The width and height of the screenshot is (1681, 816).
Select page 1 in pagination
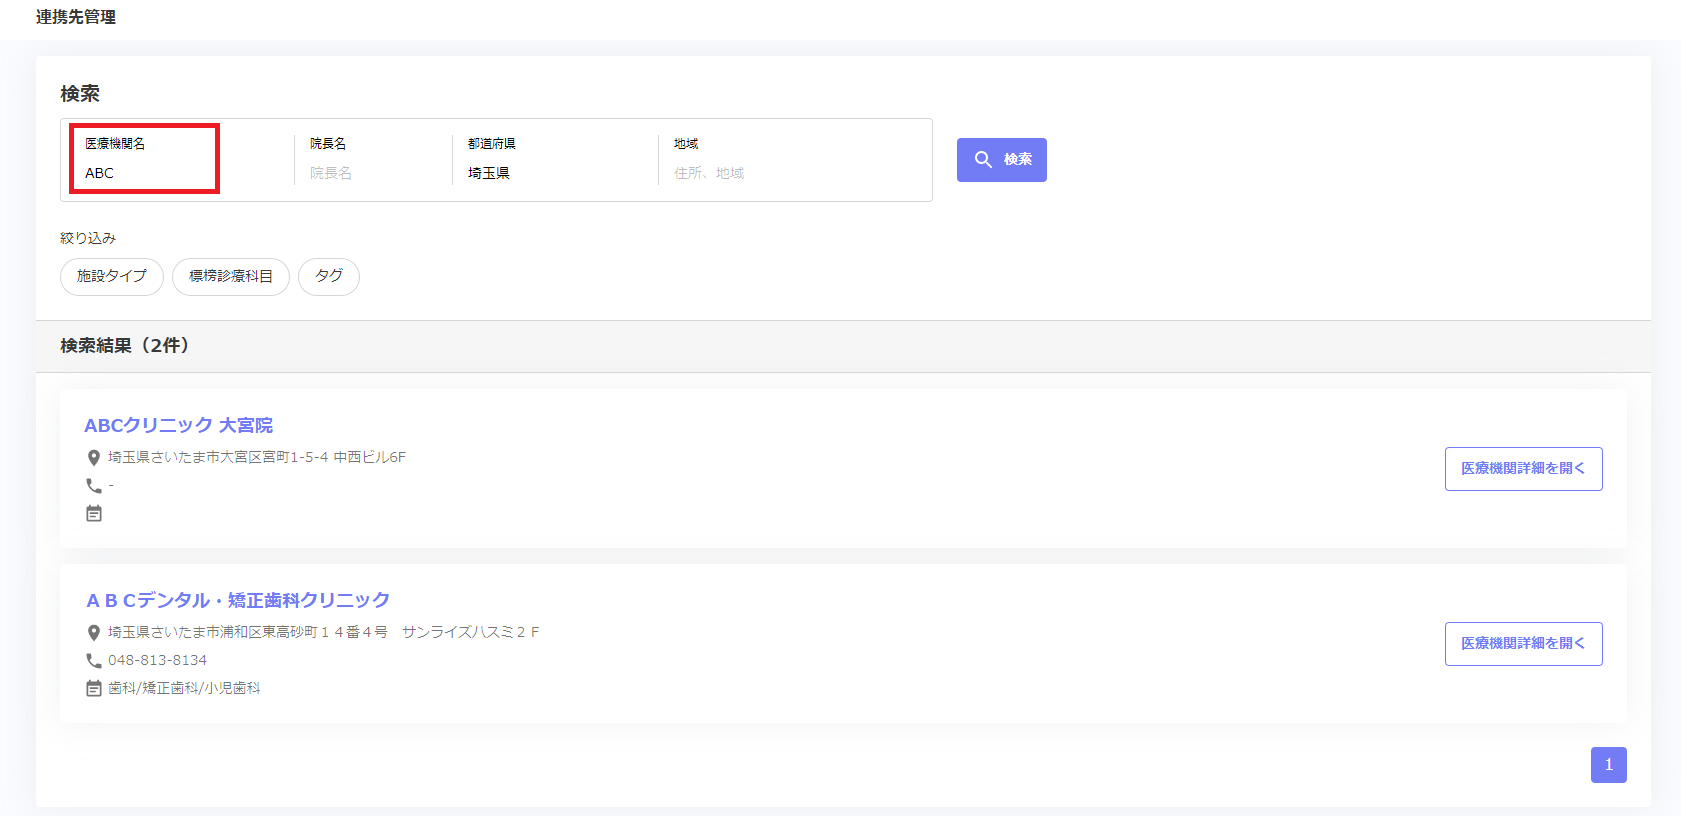(x=1608, y=765)
